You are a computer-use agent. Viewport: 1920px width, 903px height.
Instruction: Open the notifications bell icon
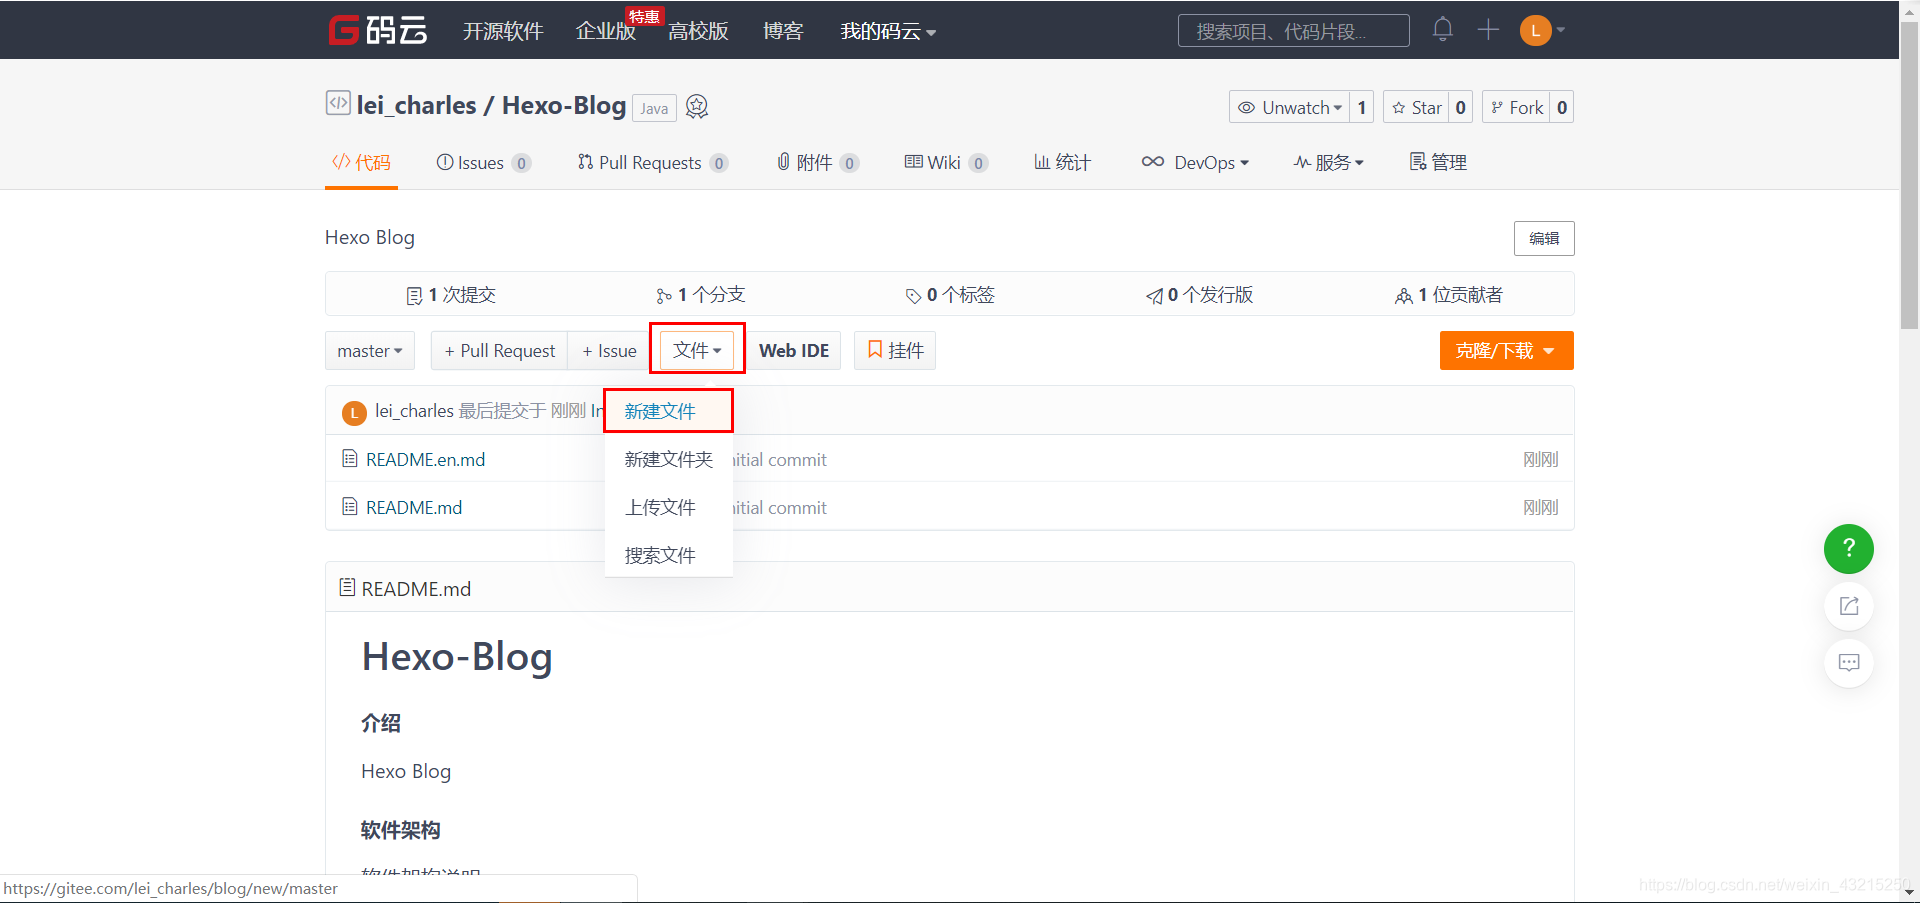click(1442, 29)
